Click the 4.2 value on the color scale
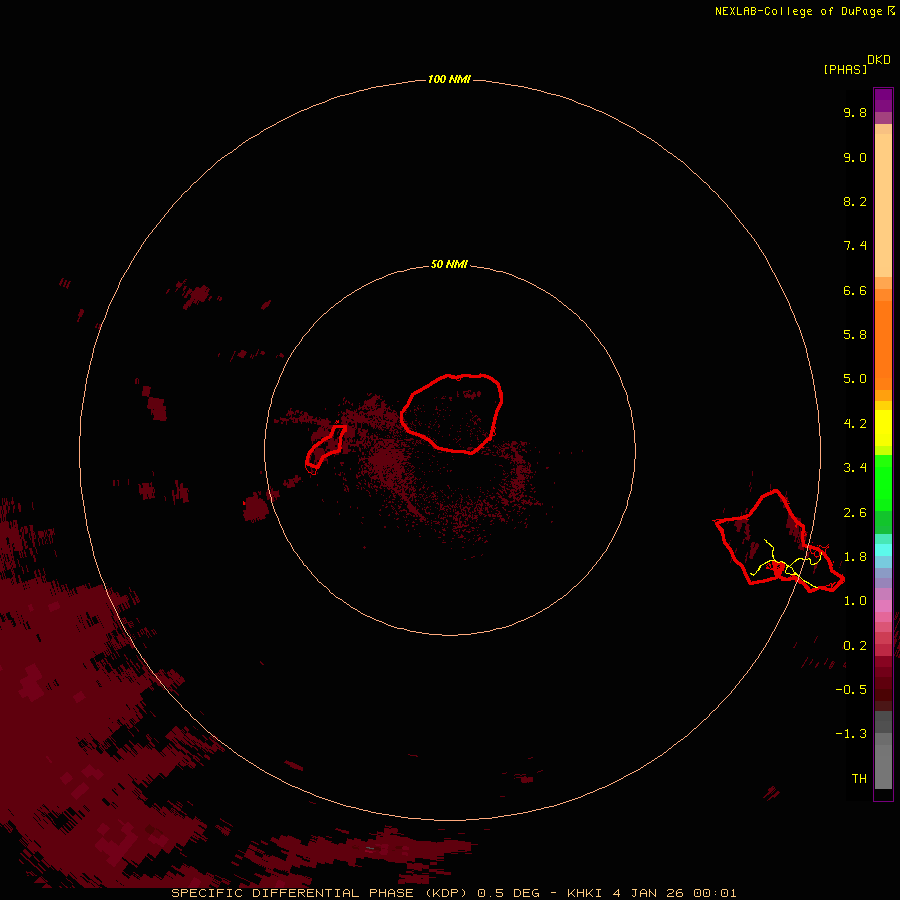This screenshot has height=900, width=900. 855,424
